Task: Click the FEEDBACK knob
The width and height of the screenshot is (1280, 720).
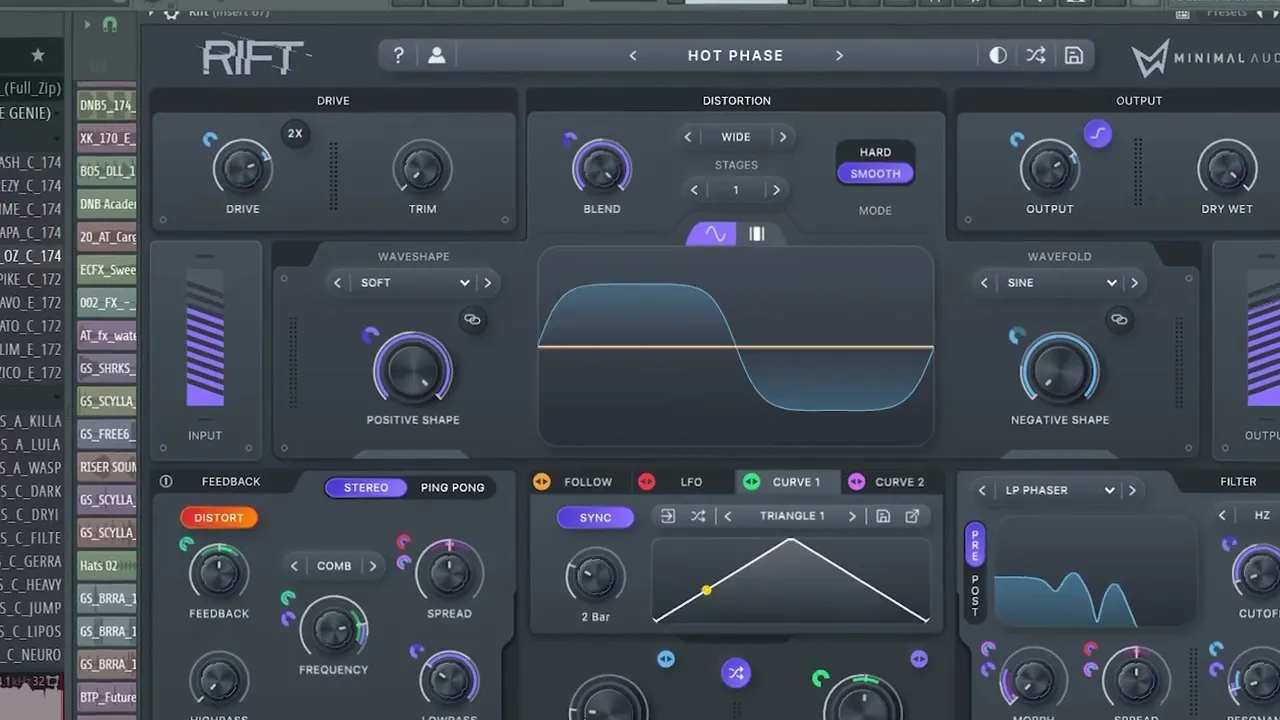Action: 219,574
